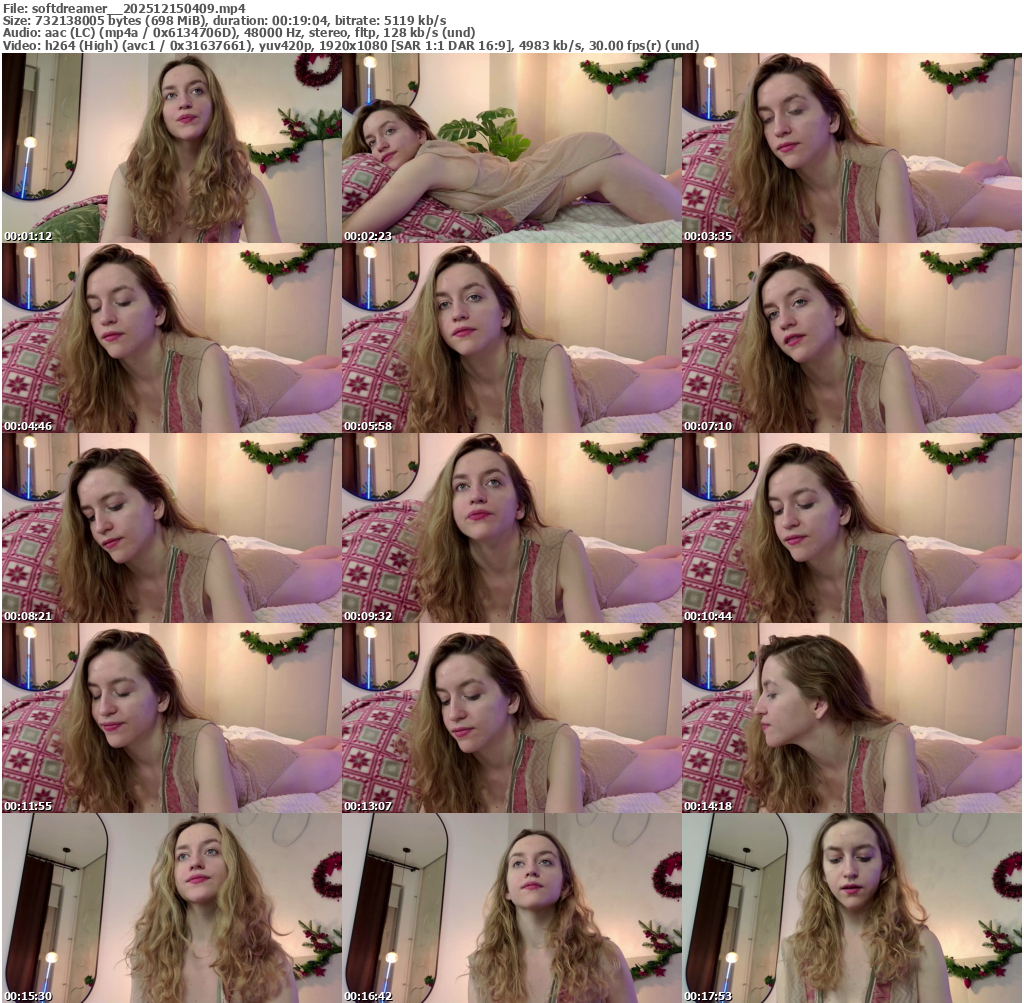Click the file name line in the header
Viewport: 1024px width, 1003px height.
click(x=124, y=8)
